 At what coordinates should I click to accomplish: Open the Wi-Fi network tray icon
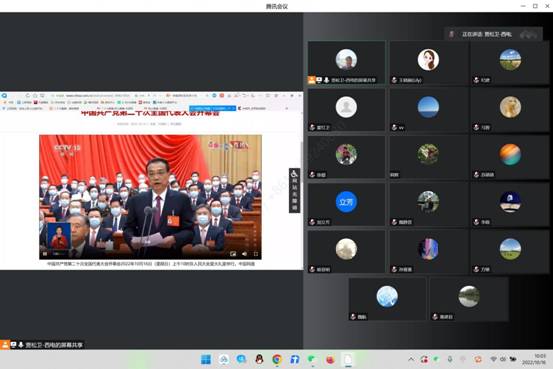[493, 359]
